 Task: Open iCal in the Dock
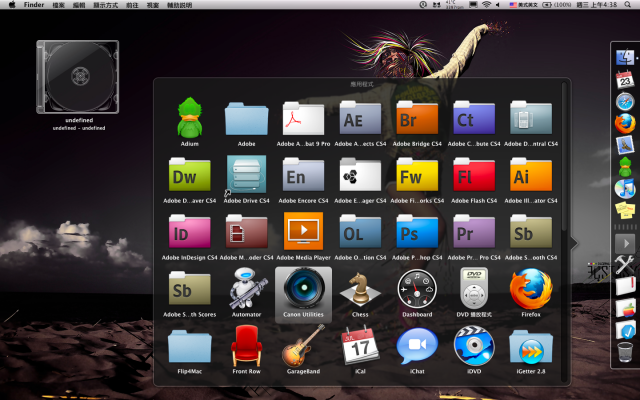click(625, 79)
